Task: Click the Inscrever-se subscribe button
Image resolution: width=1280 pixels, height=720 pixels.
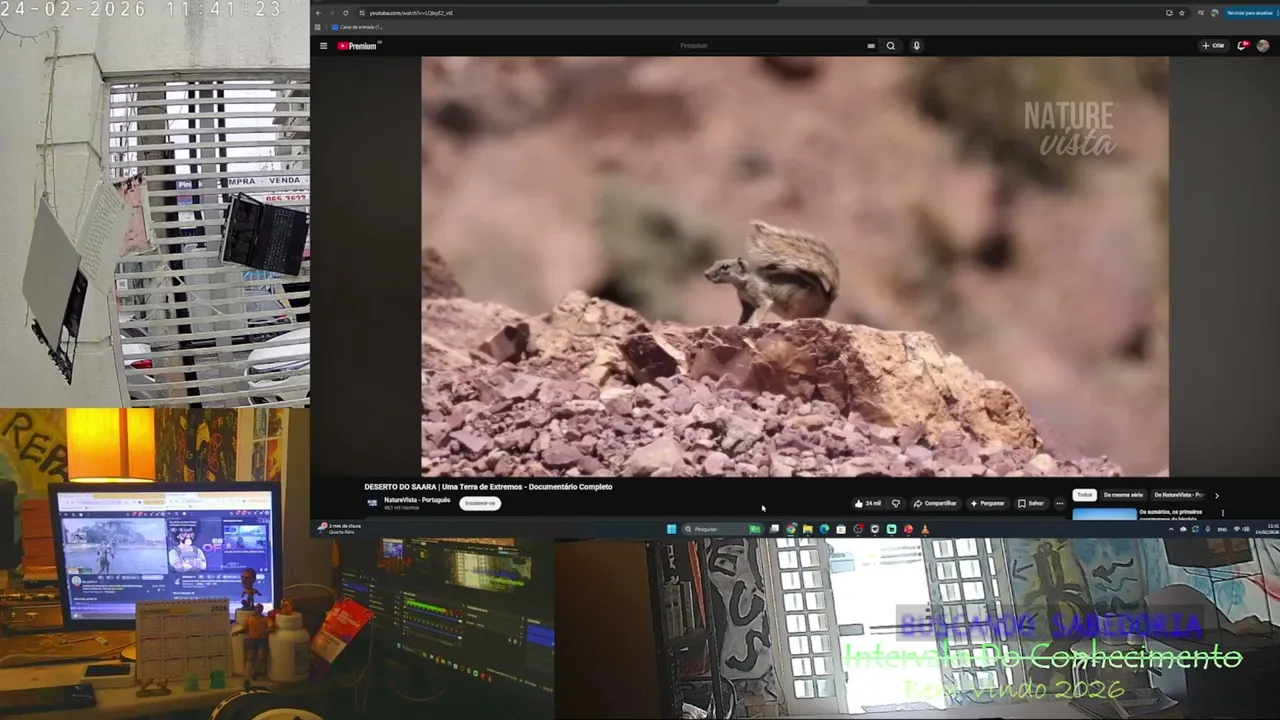Action: pos(480,503)
